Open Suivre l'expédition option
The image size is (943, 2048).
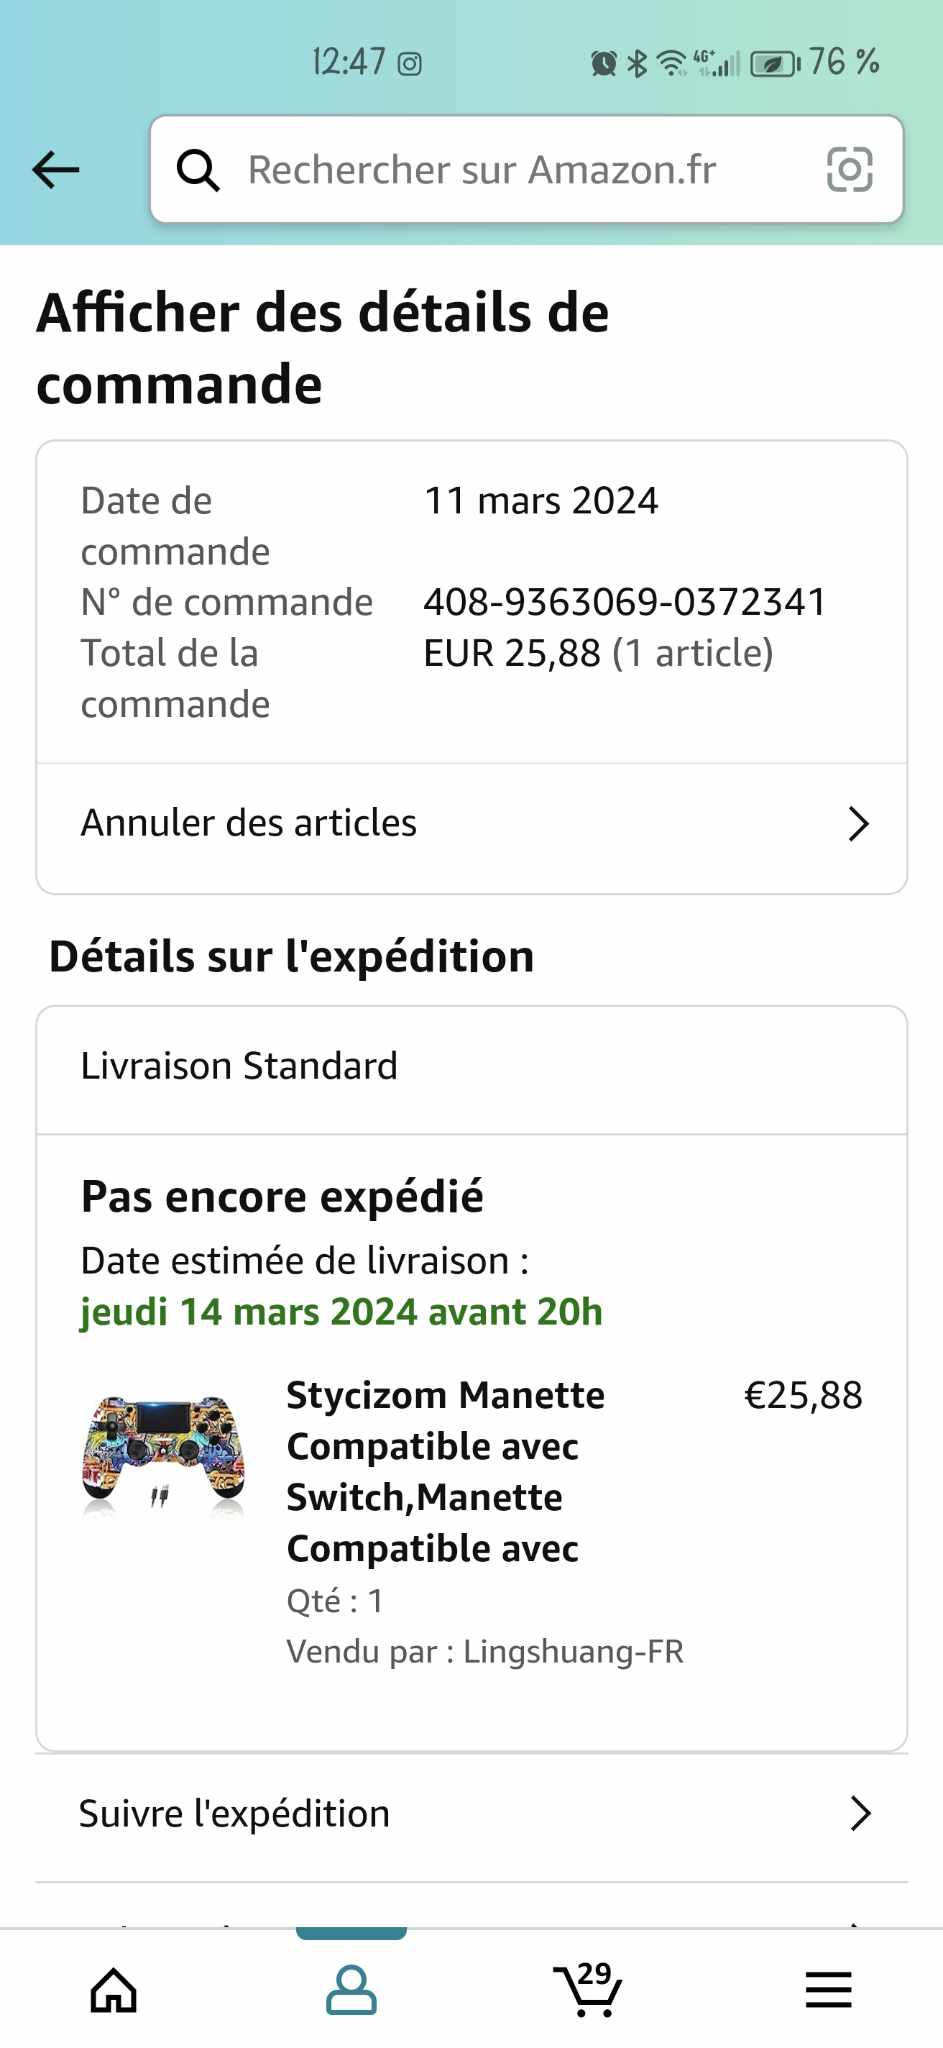pyautogui.click(x=235, y=1814)
